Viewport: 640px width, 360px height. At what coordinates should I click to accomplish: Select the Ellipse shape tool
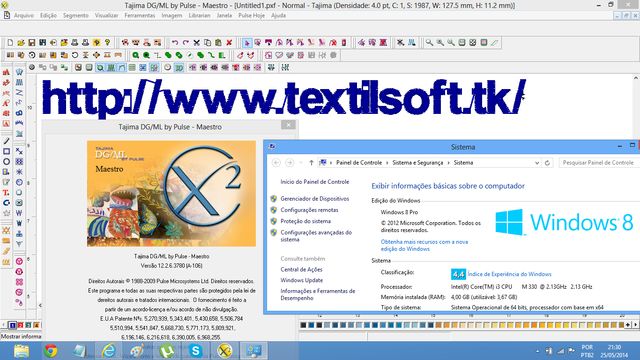click(x=6, y=162)
